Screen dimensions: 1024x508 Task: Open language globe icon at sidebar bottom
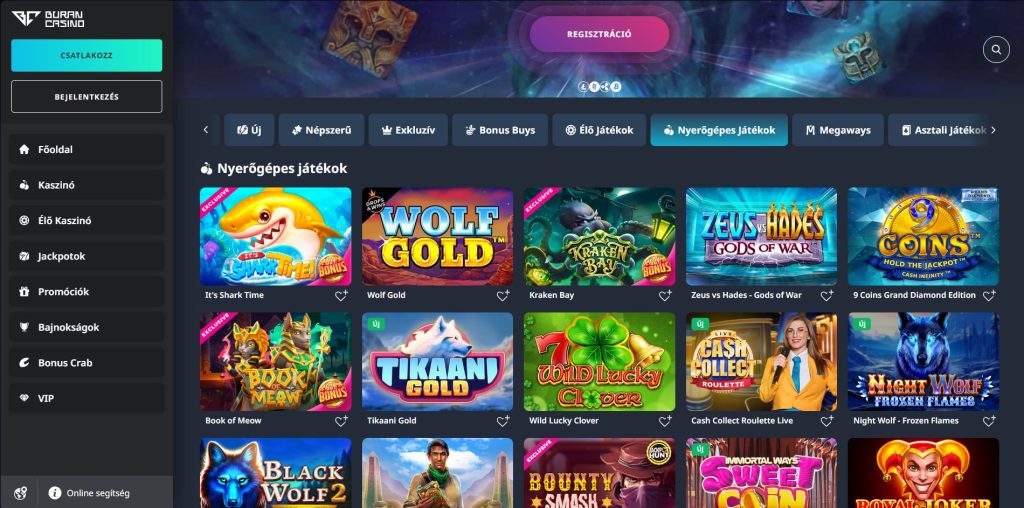(x=20, y=493)
